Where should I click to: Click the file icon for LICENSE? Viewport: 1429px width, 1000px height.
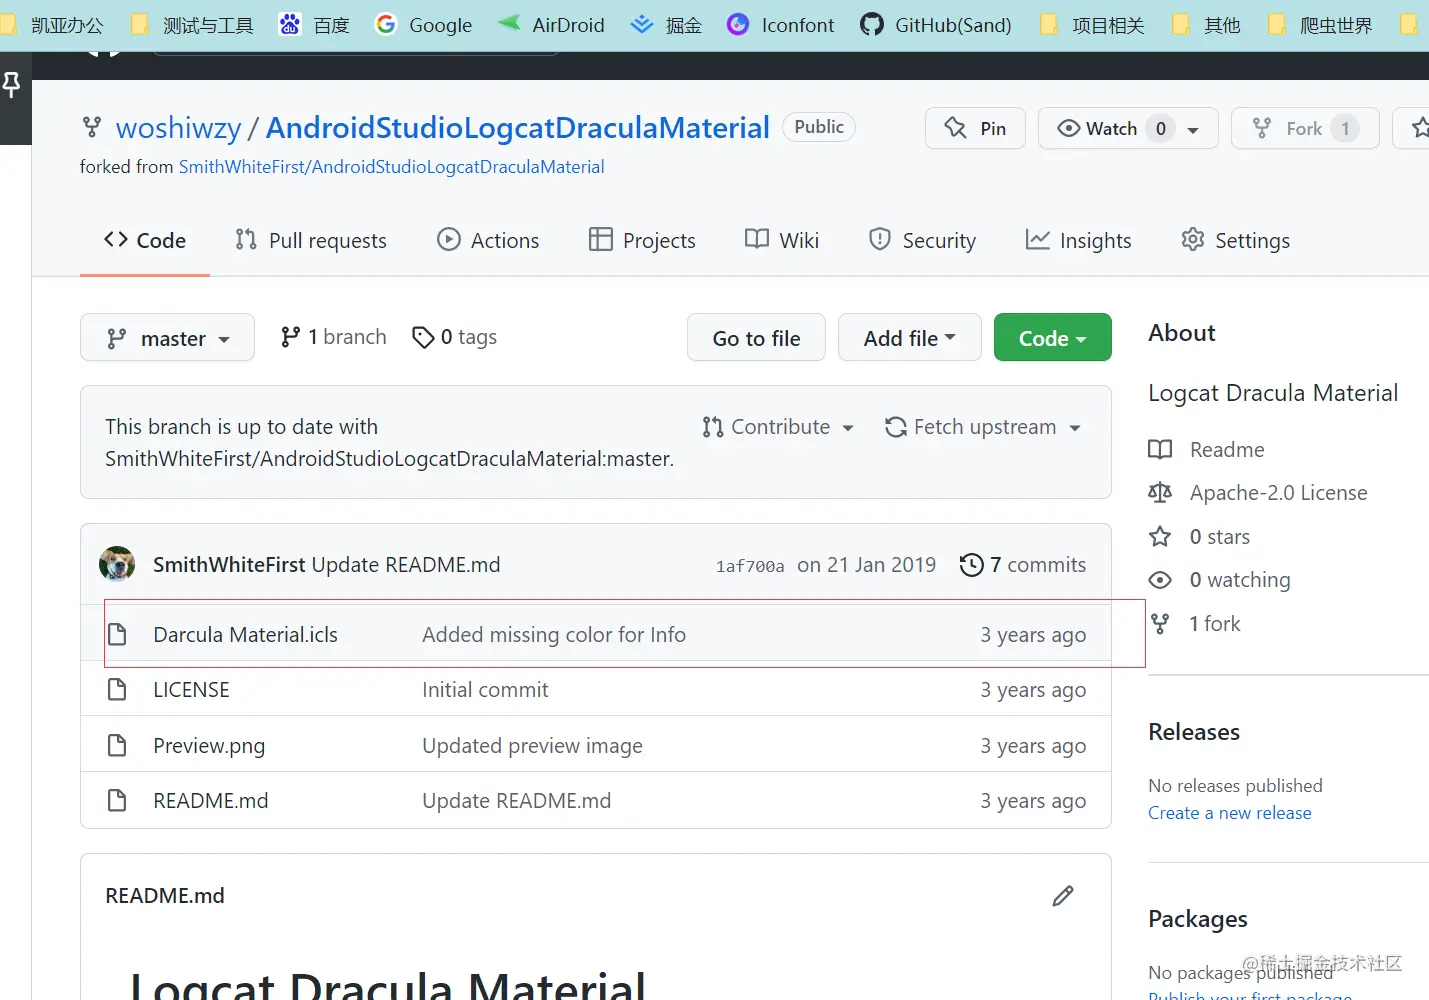117,689
